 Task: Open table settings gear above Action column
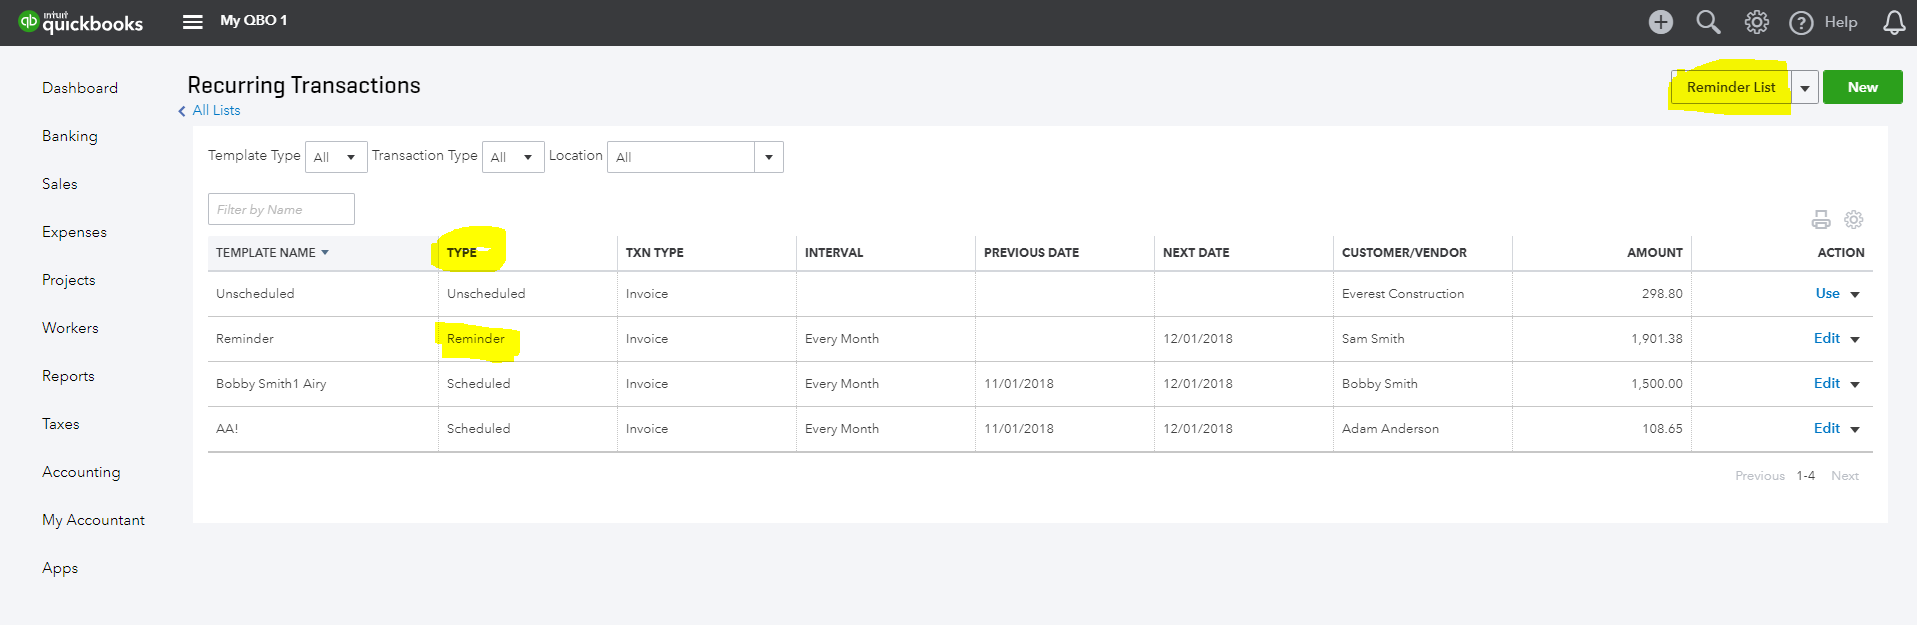(x=1854, y=220)
